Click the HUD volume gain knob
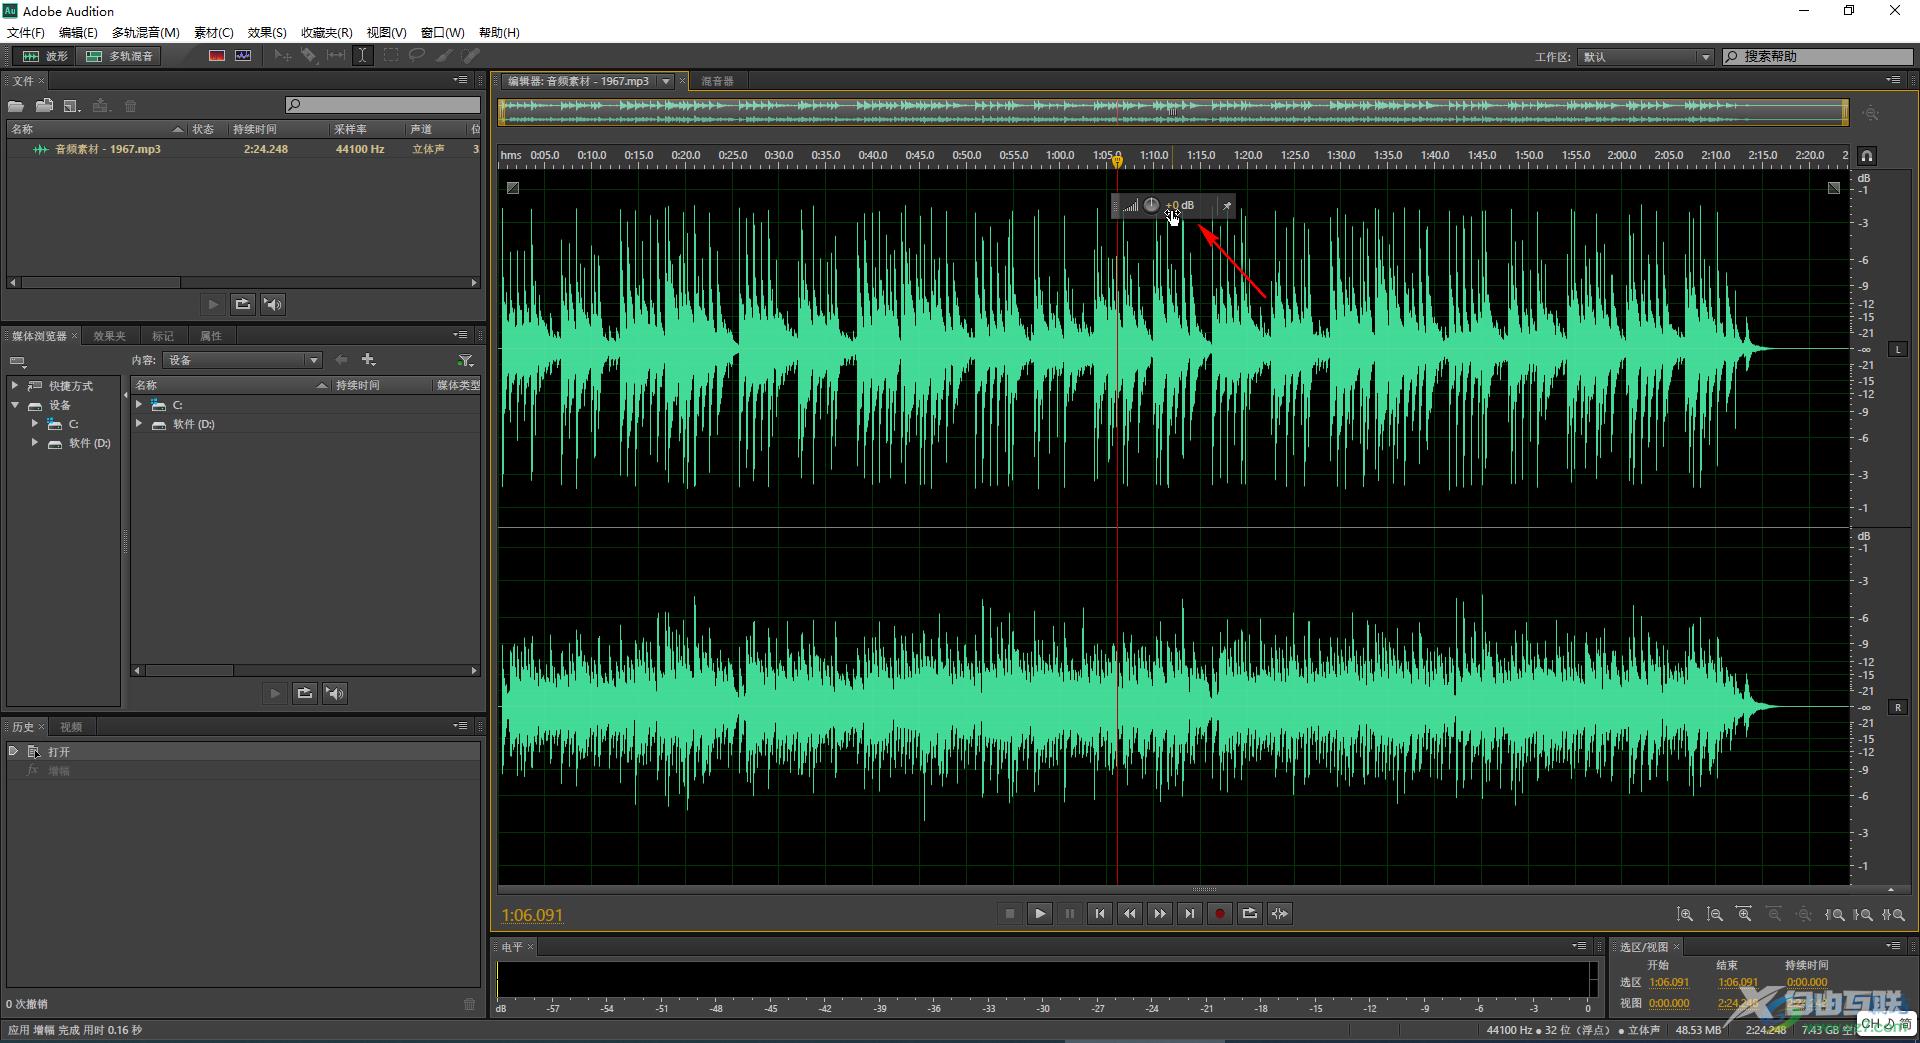Viewport: 1920px width, 1043px height. (1151, 205)
